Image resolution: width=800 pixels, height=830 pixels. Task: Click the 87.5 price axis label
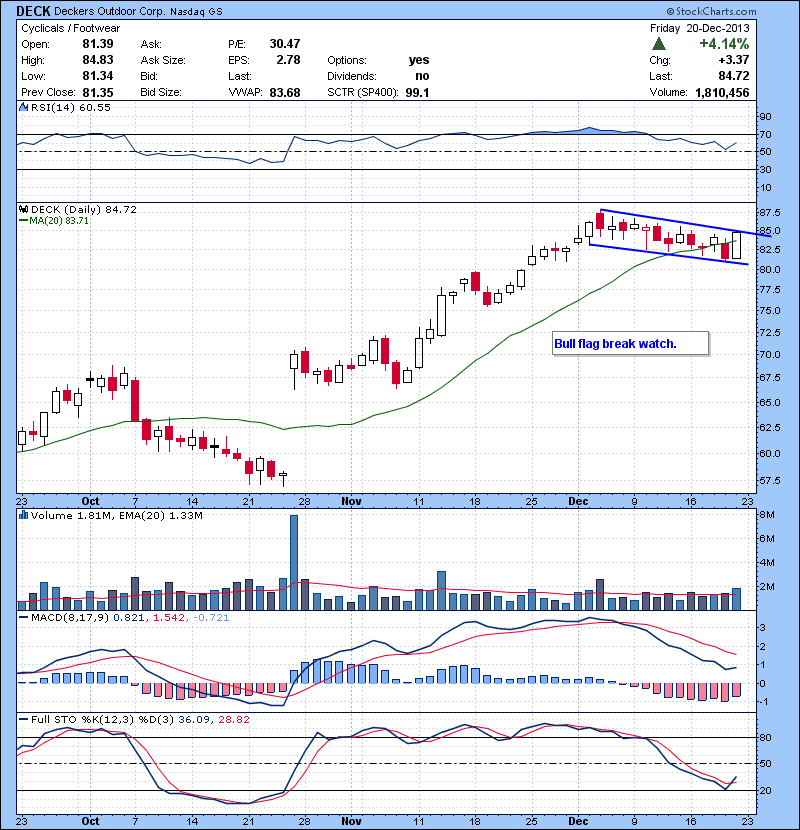[769, 212]
